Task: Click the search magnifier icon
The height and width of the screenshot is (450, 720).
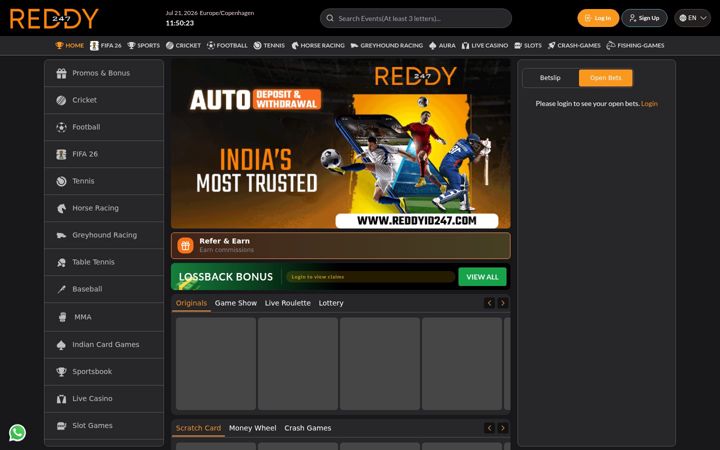Action: point(330,18)
